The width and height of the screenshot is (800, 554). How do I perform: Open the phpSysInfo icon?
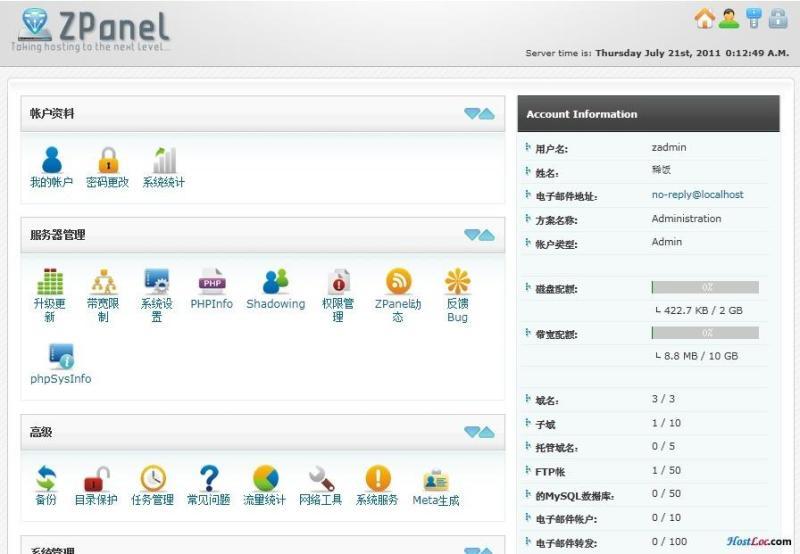click(x=61, y=356)
